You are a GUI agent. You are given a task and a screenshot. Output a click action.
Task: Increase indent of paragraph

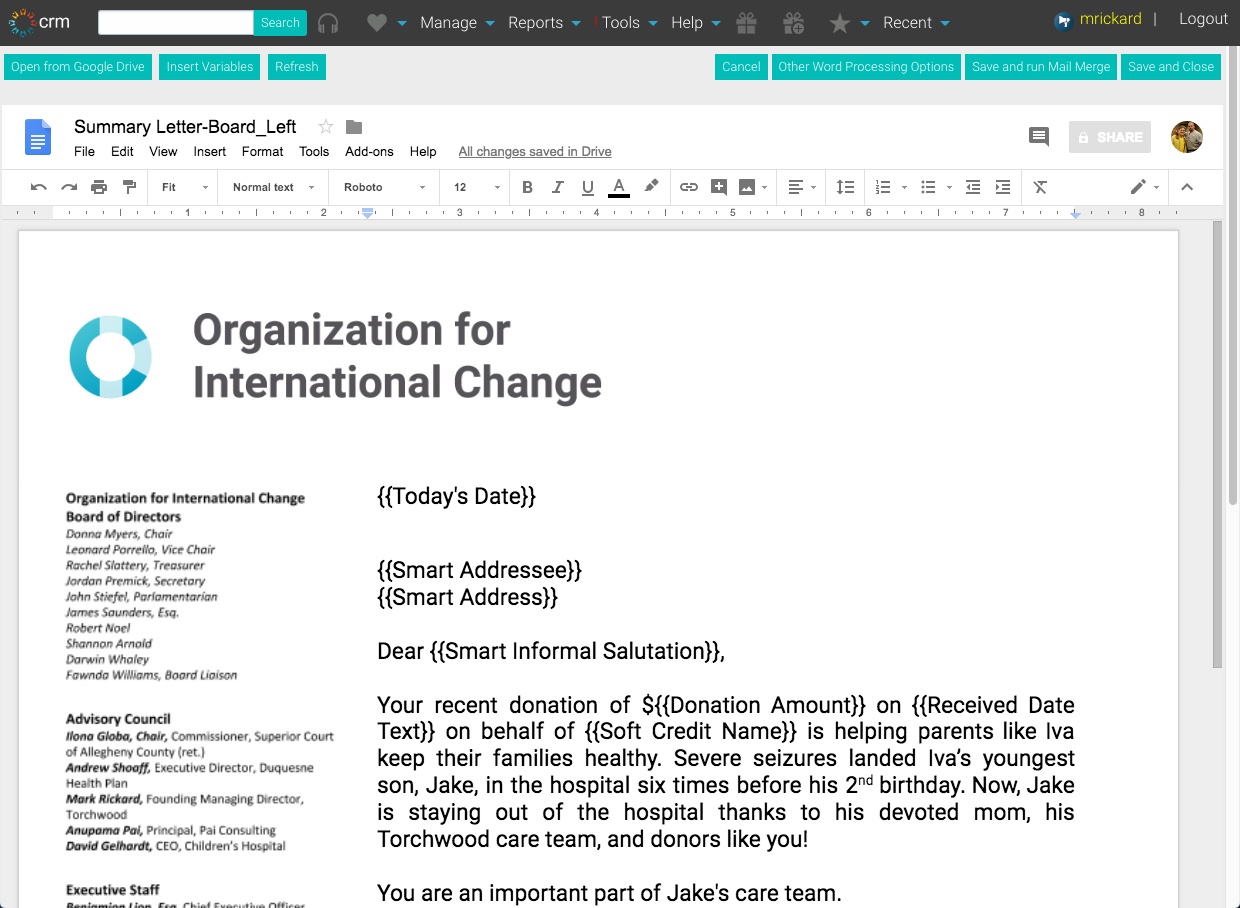click(1003, 187)
